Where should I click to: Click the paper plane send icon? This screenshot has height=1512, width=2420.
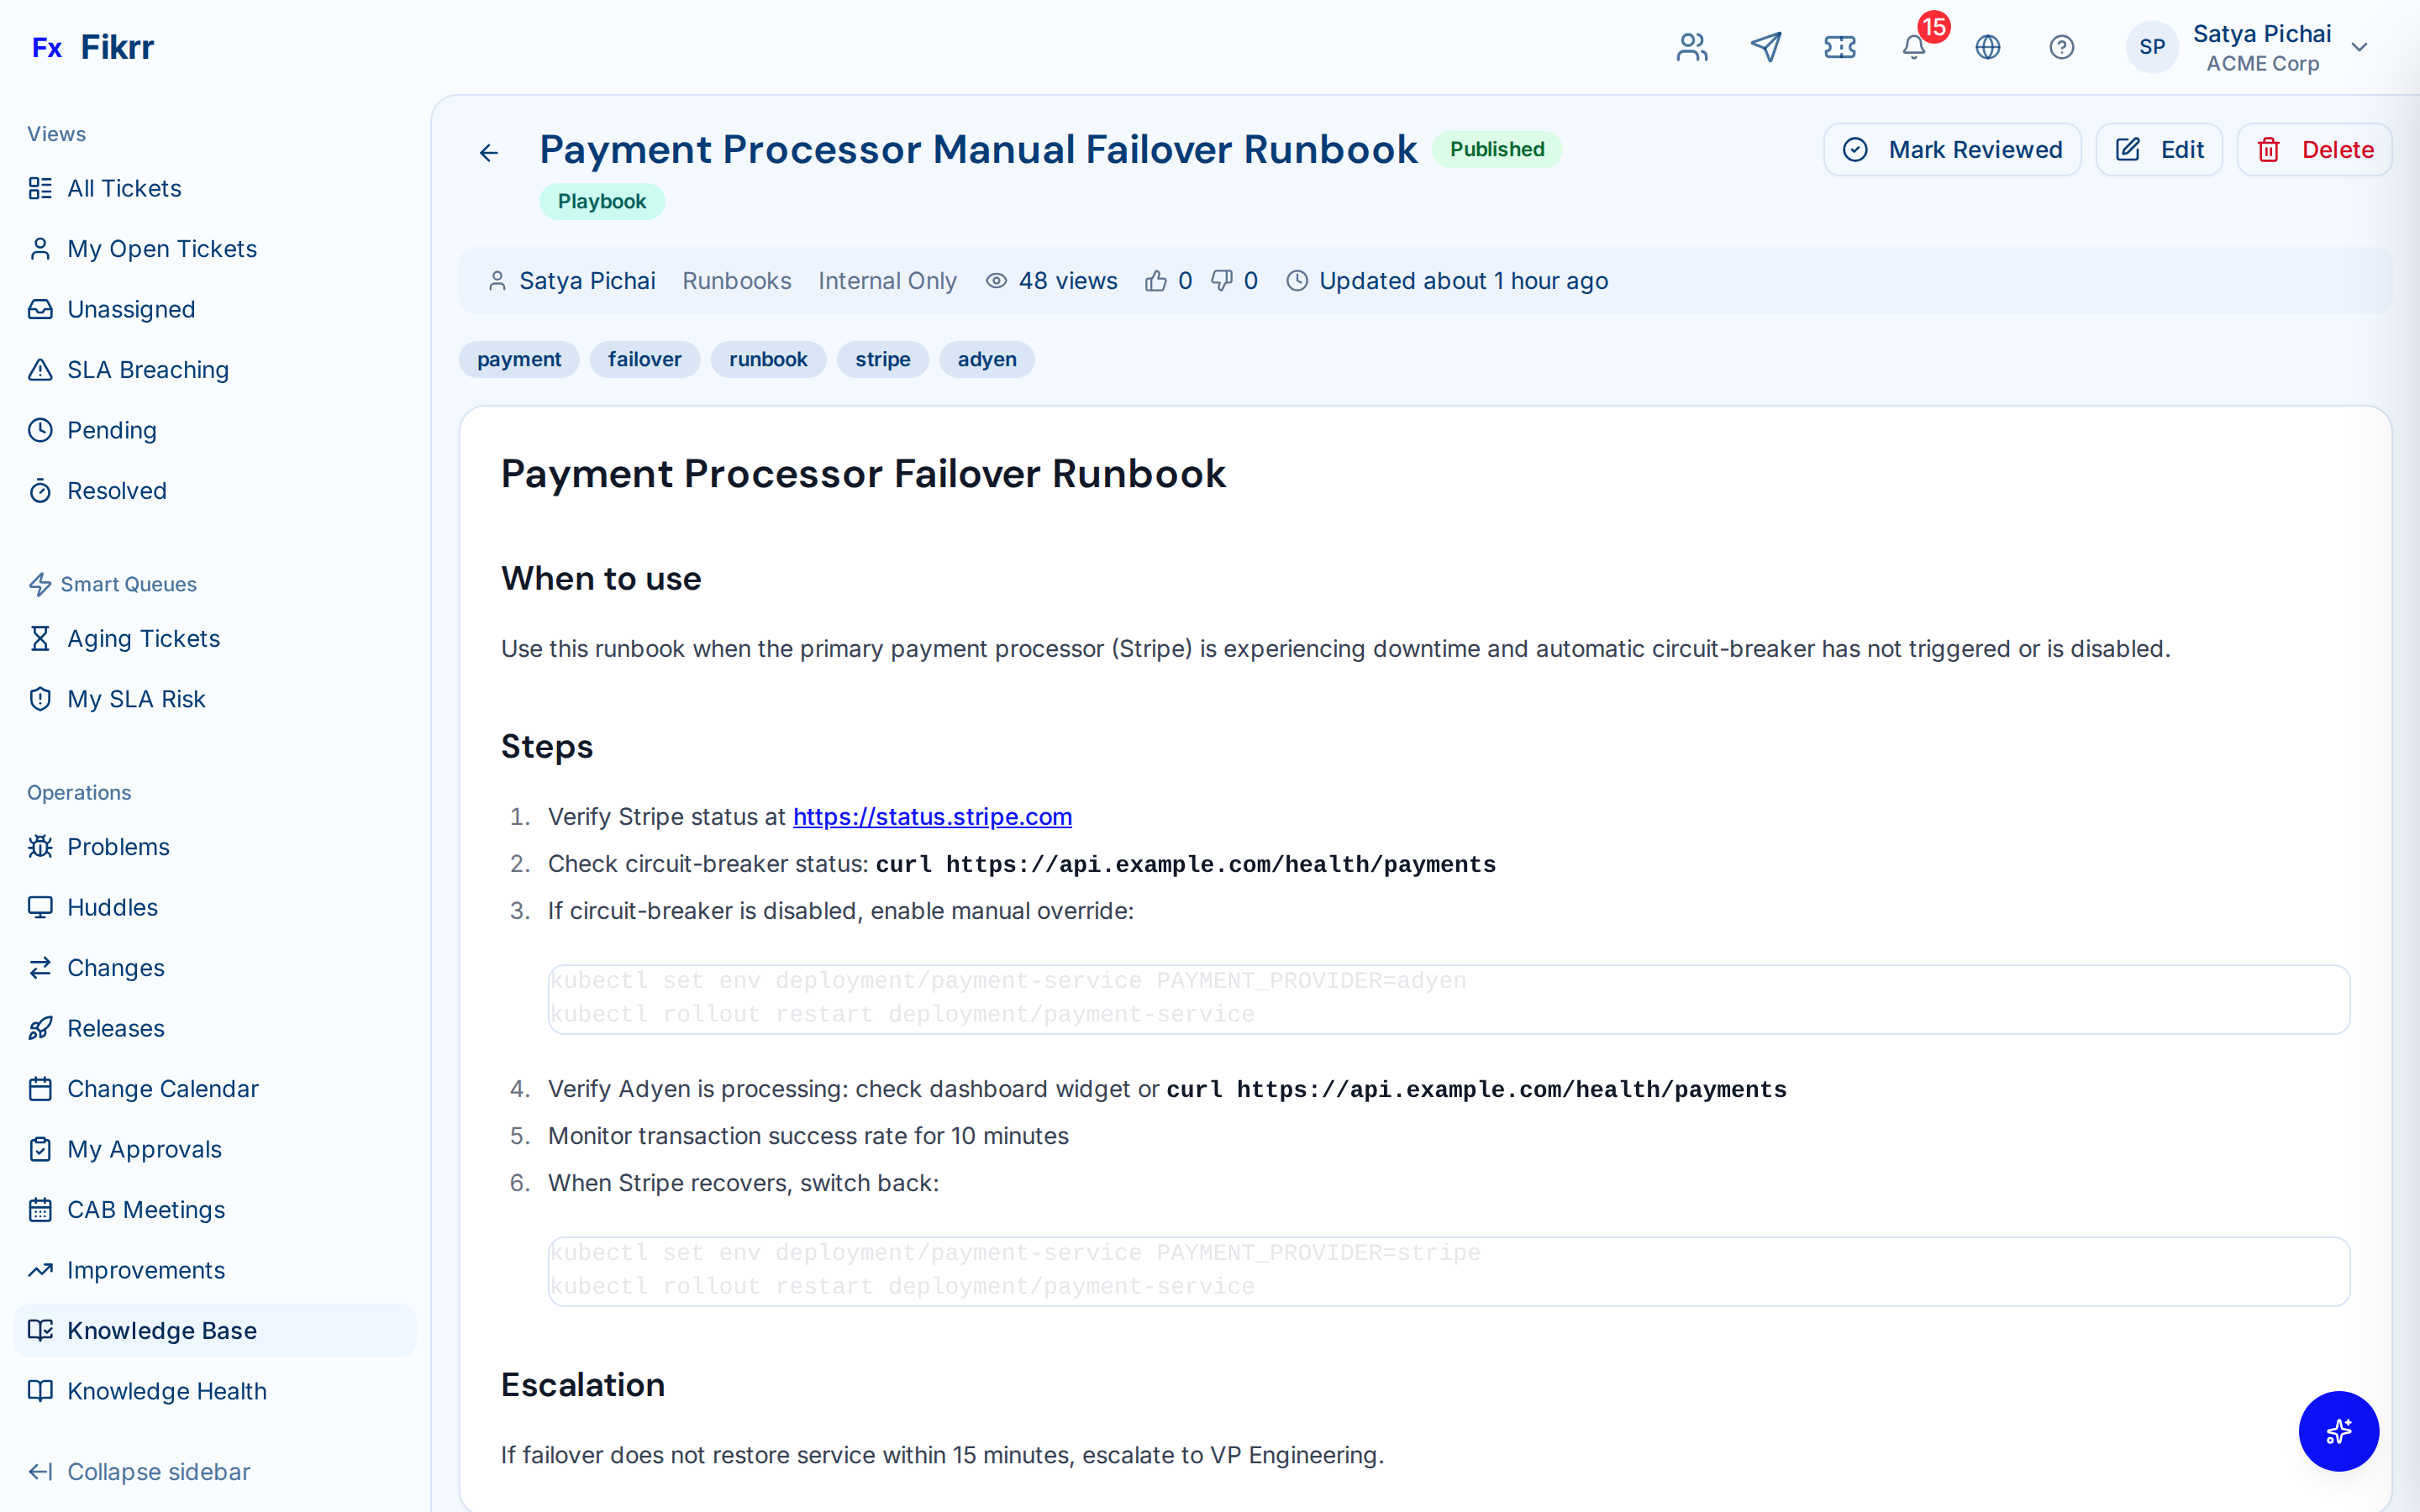pyautogui.click(x=1766, y=47)
